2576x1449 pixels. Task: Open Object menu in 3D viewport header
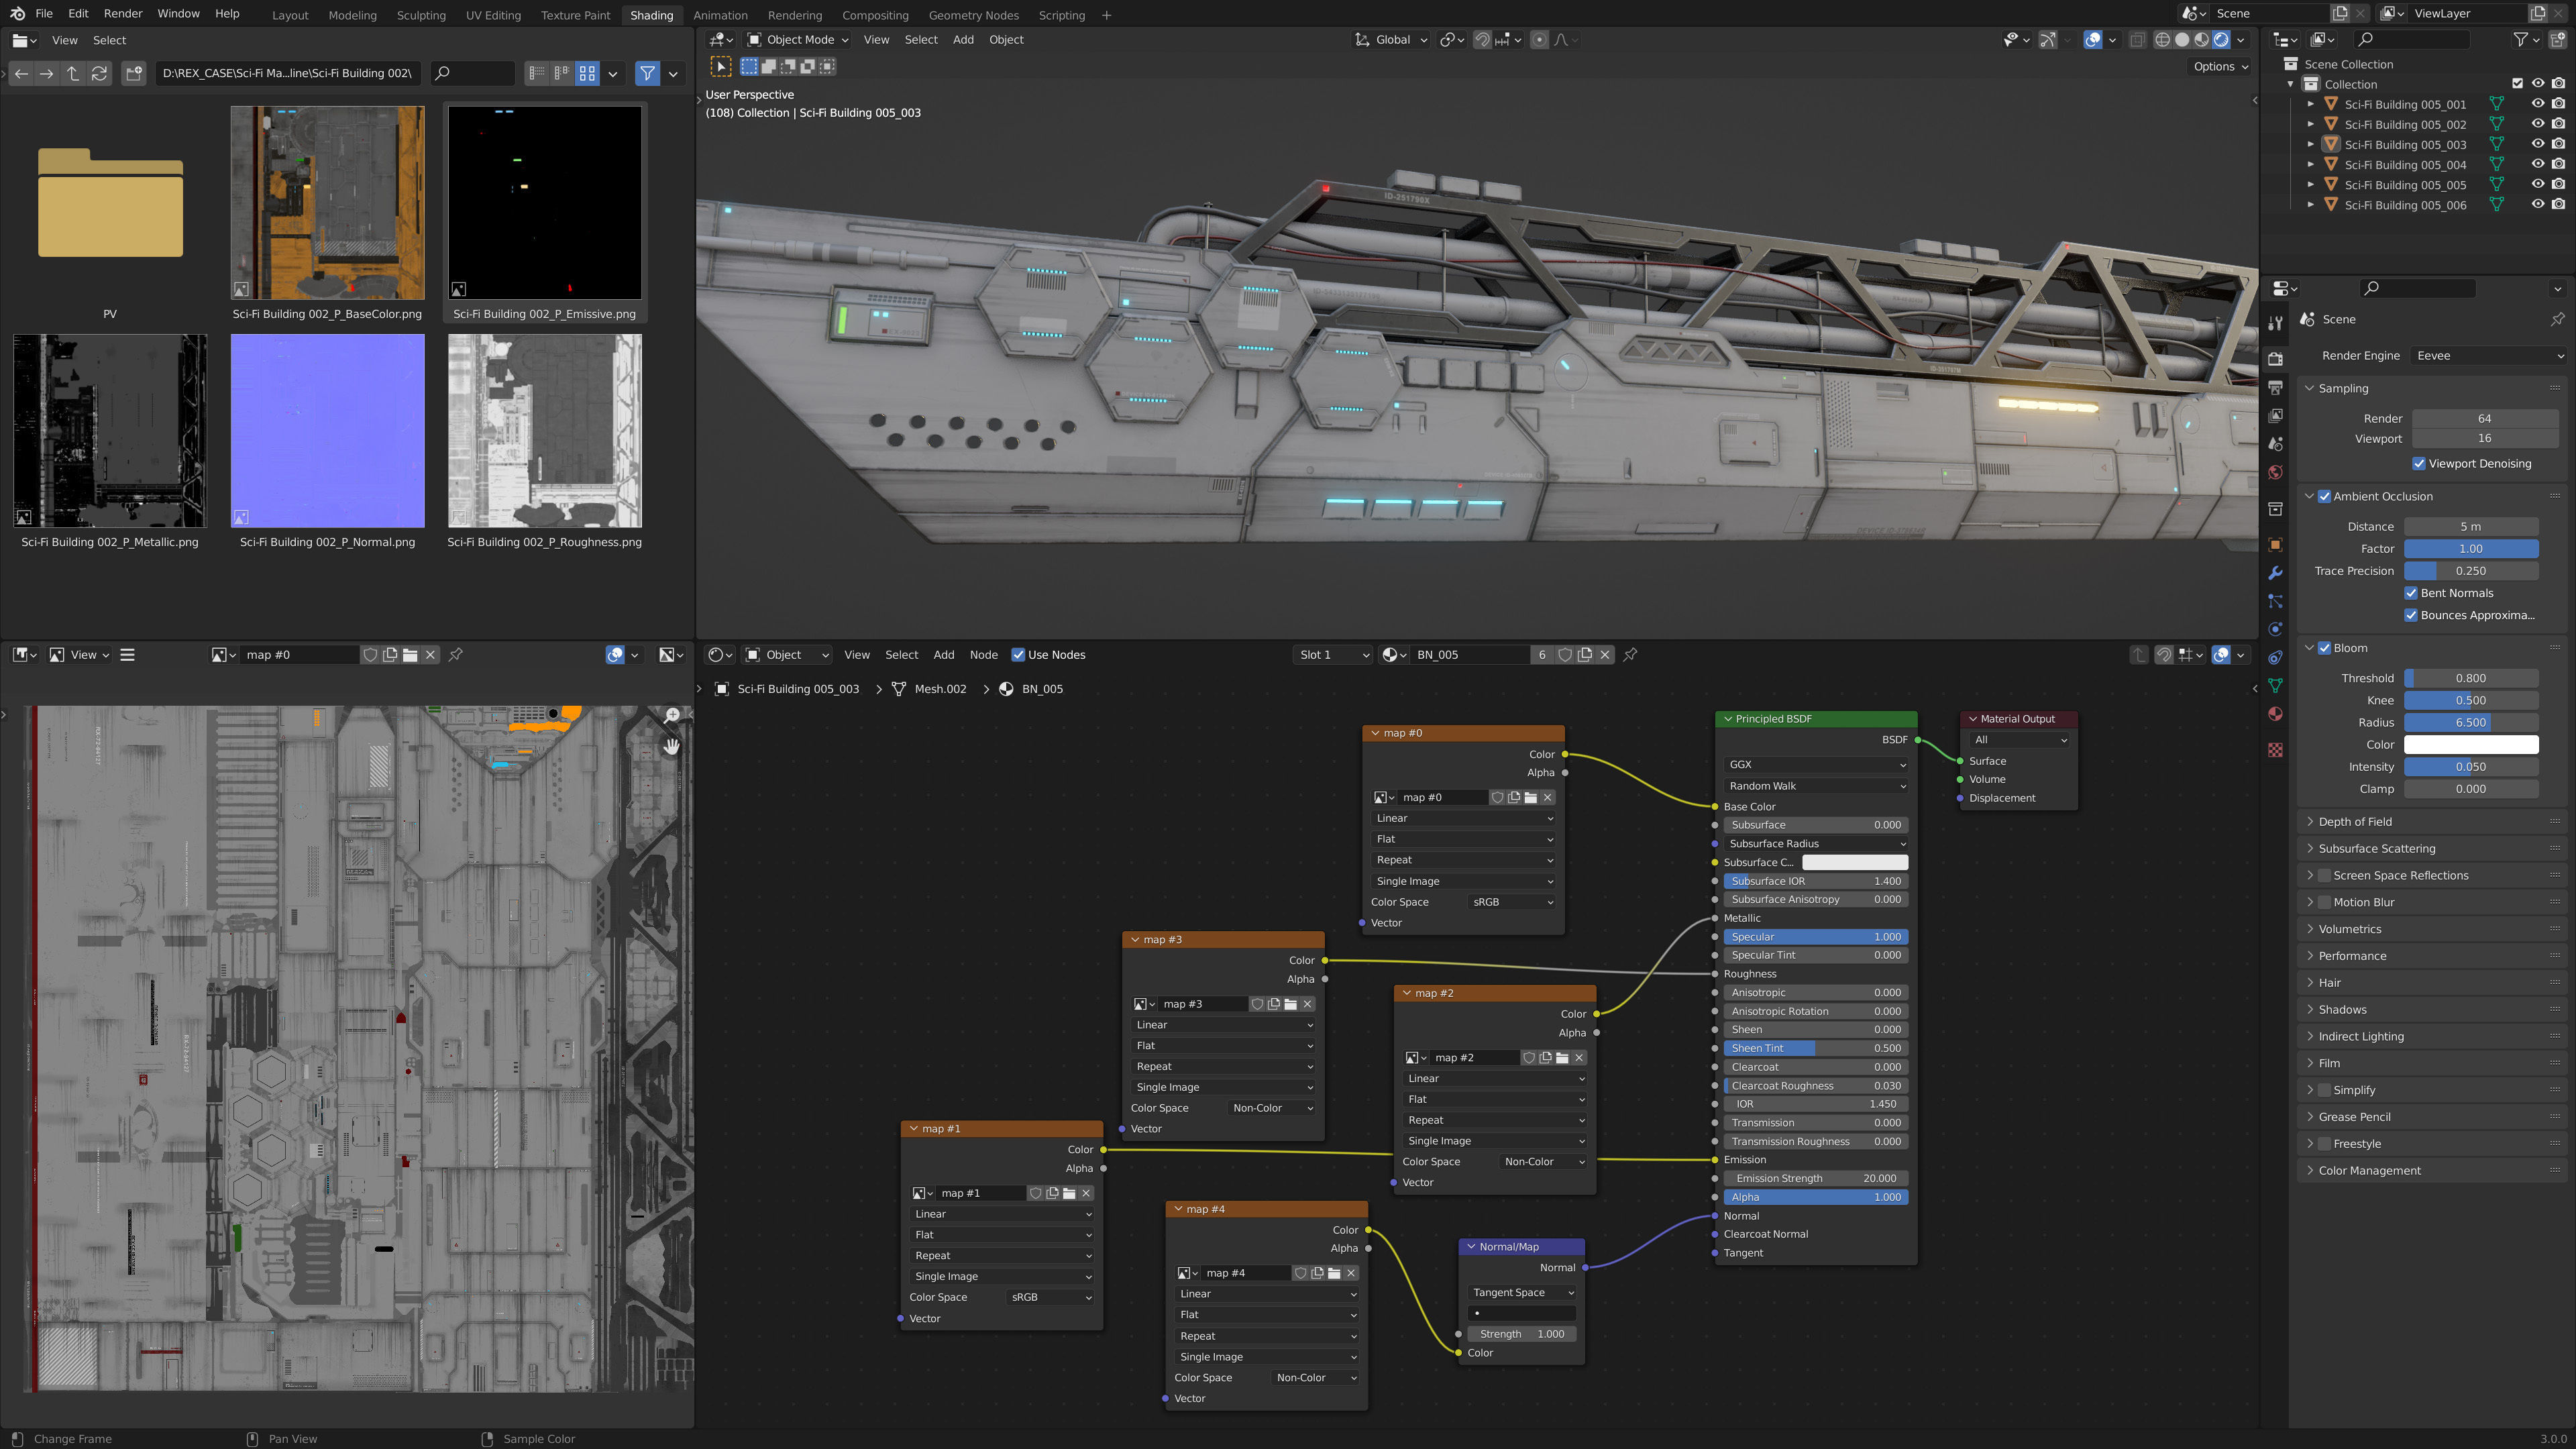pos(1006,40)
